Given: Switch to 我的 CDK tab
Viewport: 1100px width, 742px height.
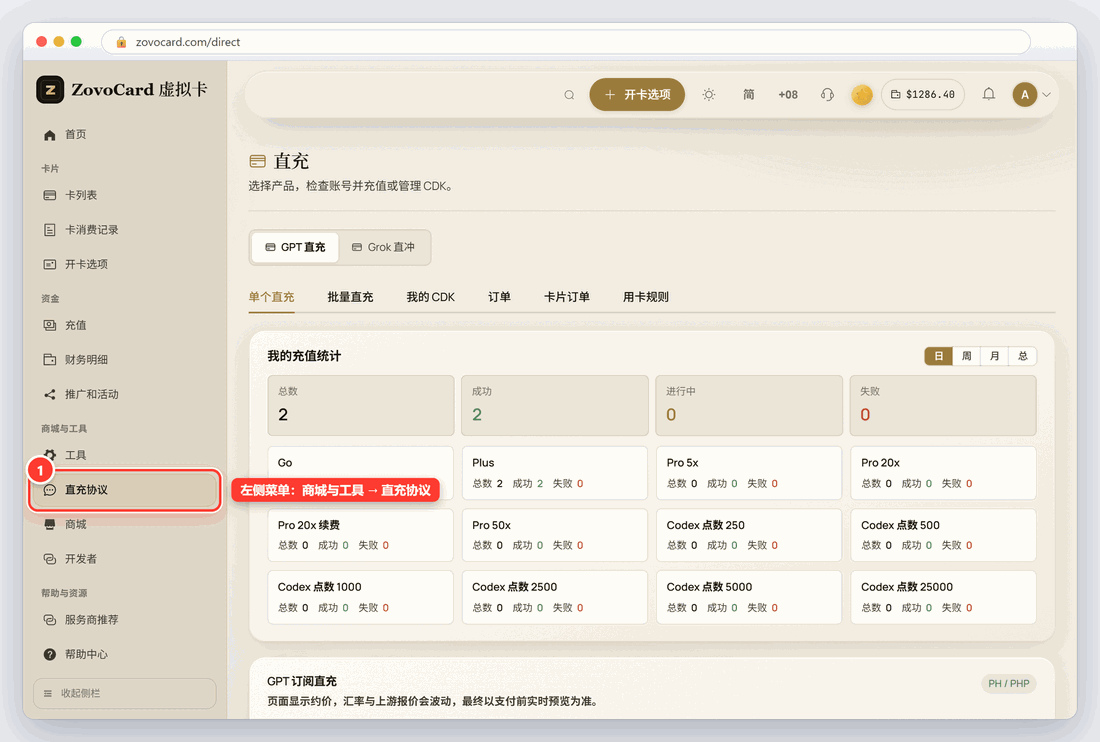Looking at the screenshot, I should click(x=431, y=297).
